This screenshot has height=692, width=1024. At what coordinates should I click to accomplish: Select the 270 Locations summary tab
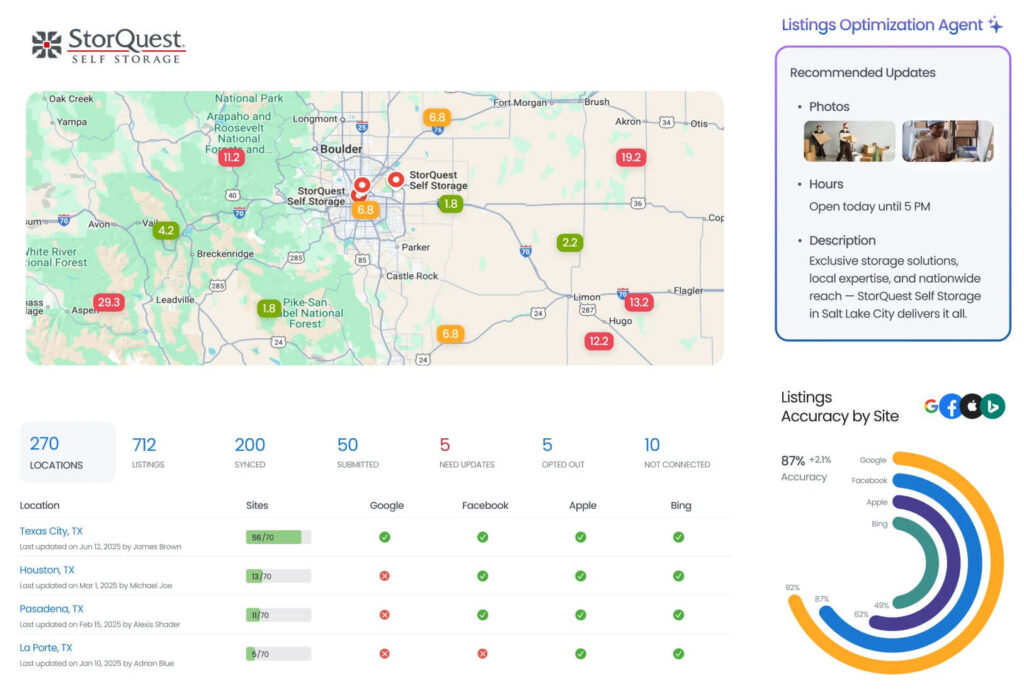[x=66, y=452]
